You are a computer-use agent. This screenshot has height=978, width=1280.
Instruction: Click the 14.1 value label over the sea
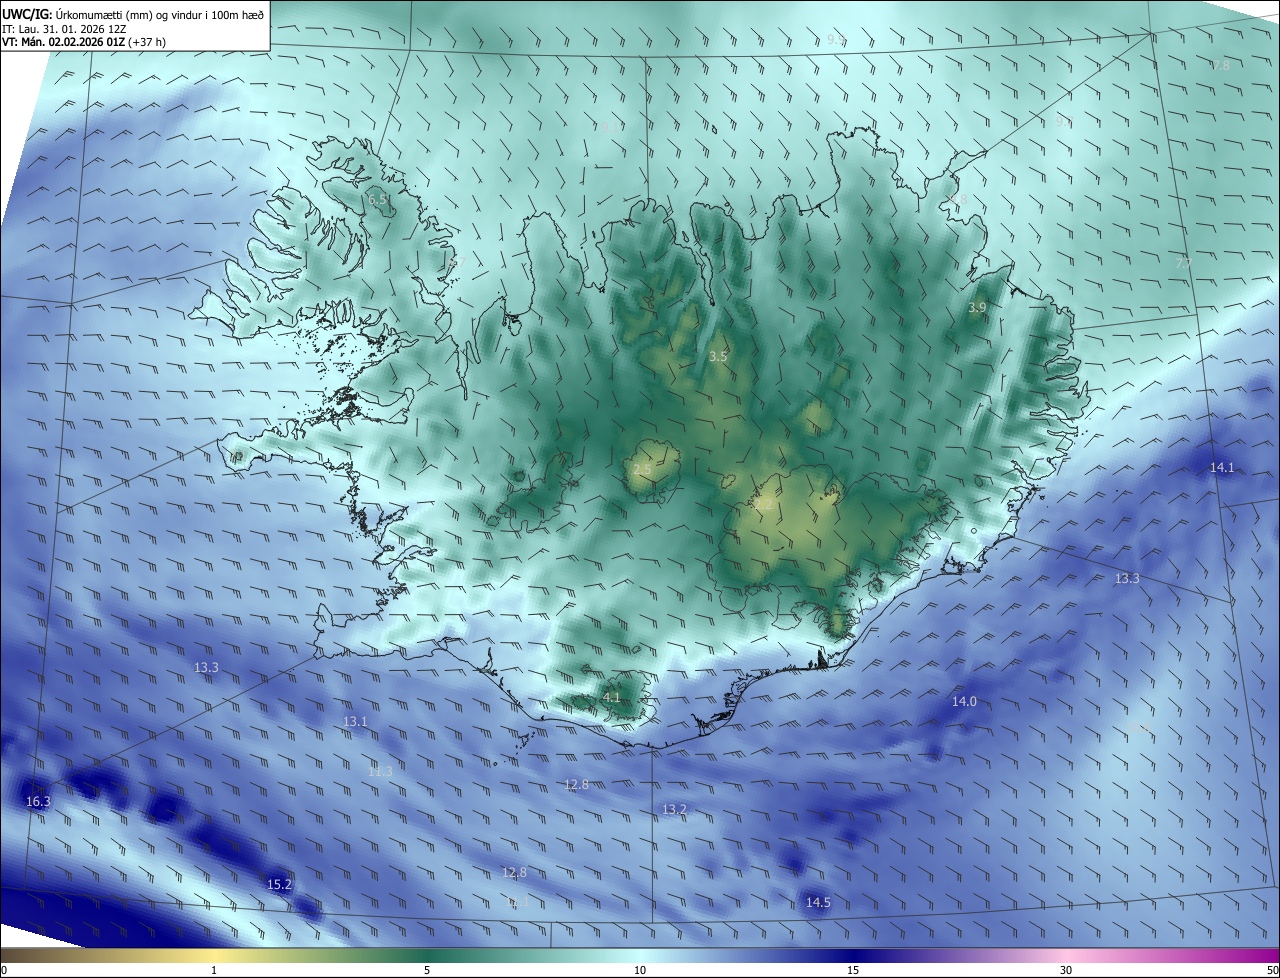(1222, 468)
